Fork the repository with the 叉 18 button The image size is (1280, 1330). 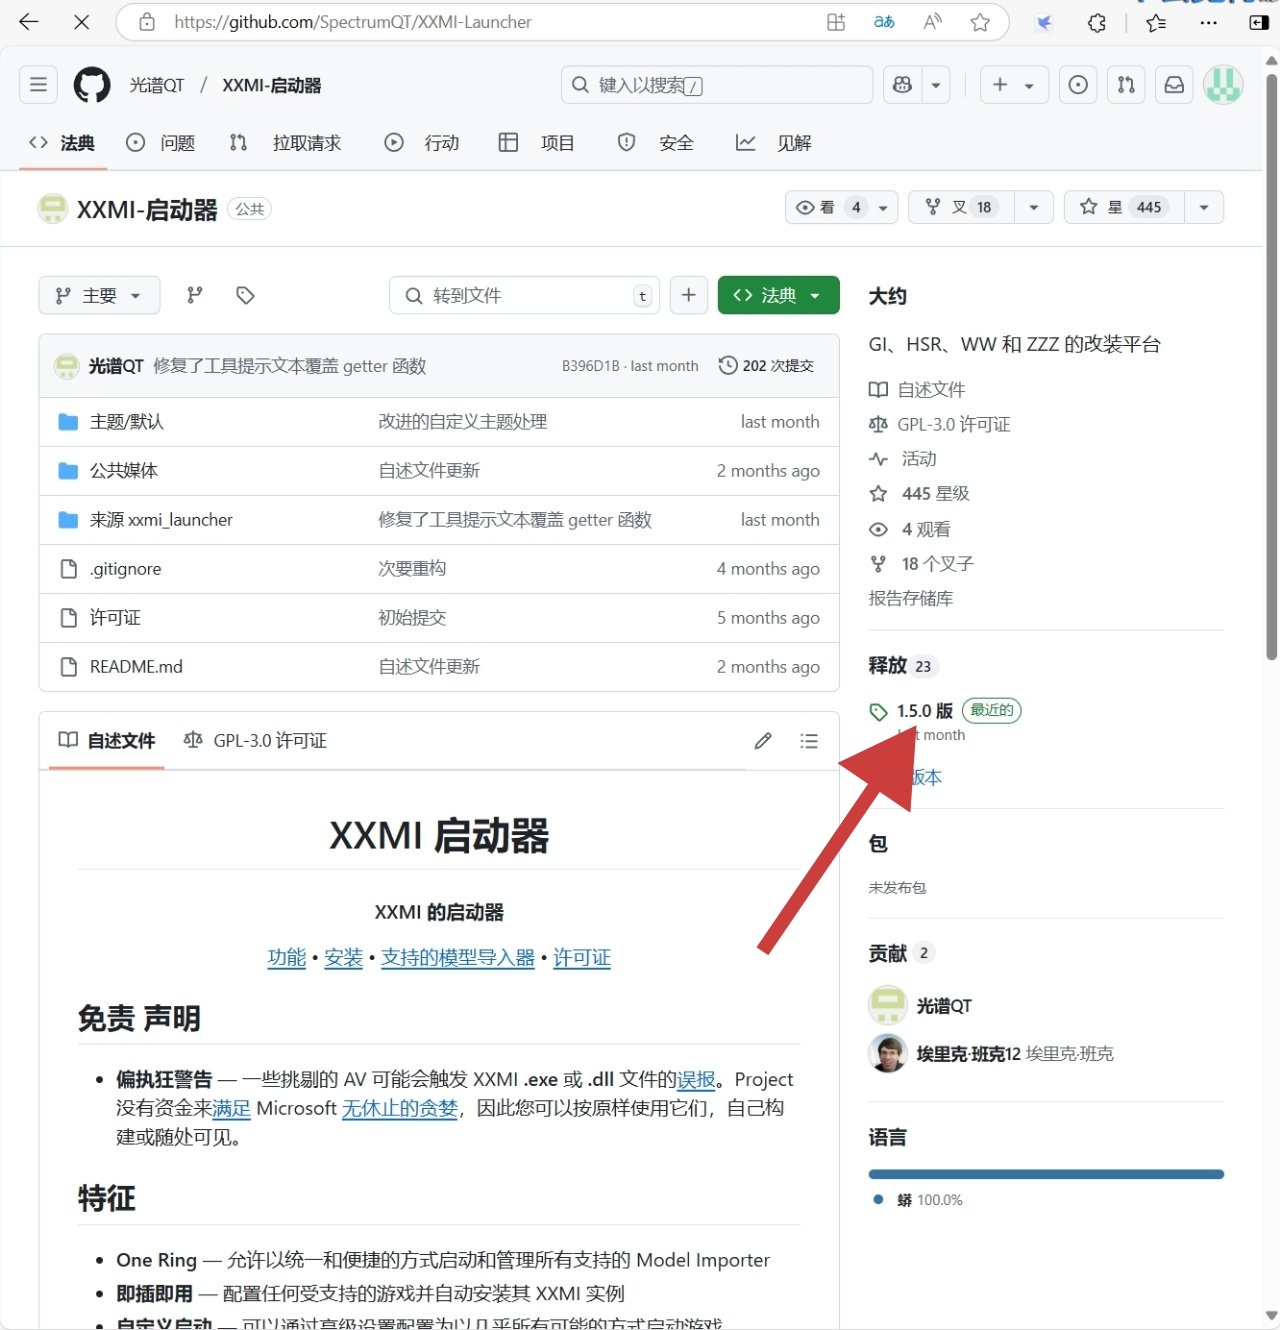(961, 207)
